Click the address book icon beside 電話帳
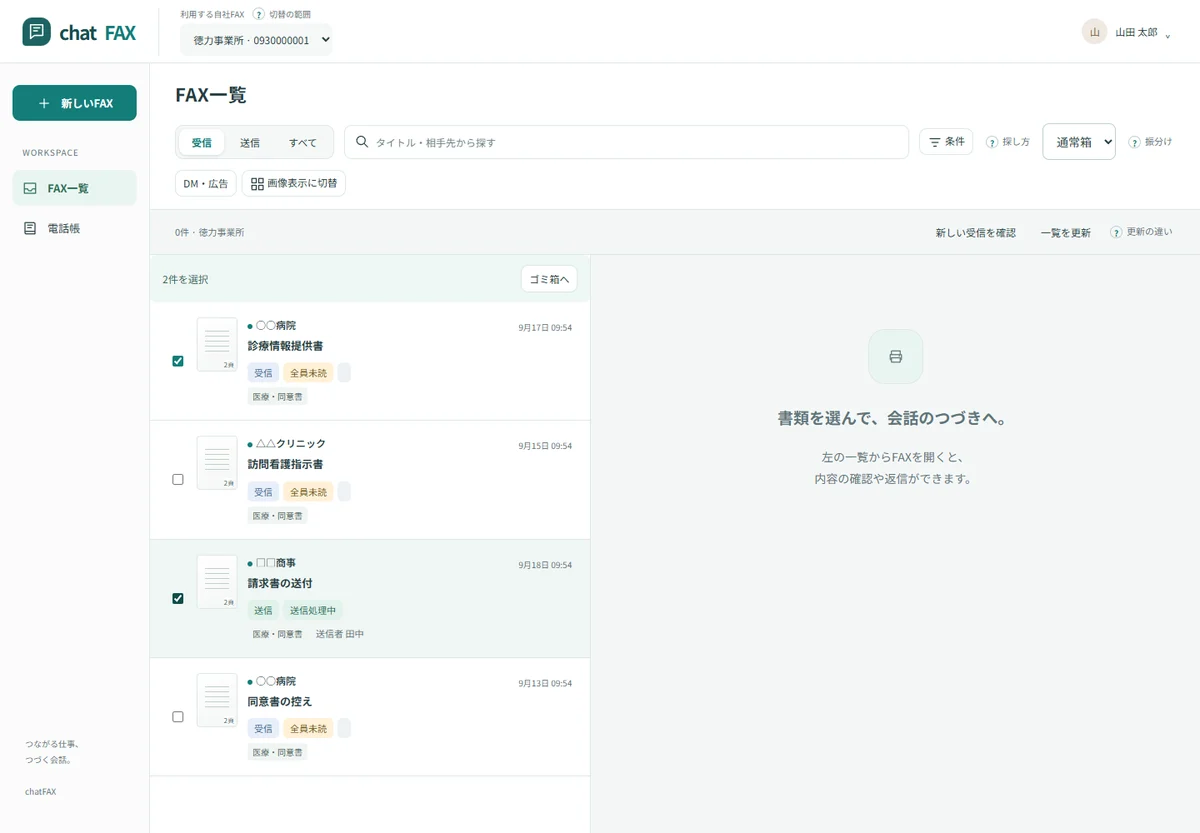Image resolution: width=1200 pixels, height=833 pixels. pyautogui.click(x=30, y=228)
